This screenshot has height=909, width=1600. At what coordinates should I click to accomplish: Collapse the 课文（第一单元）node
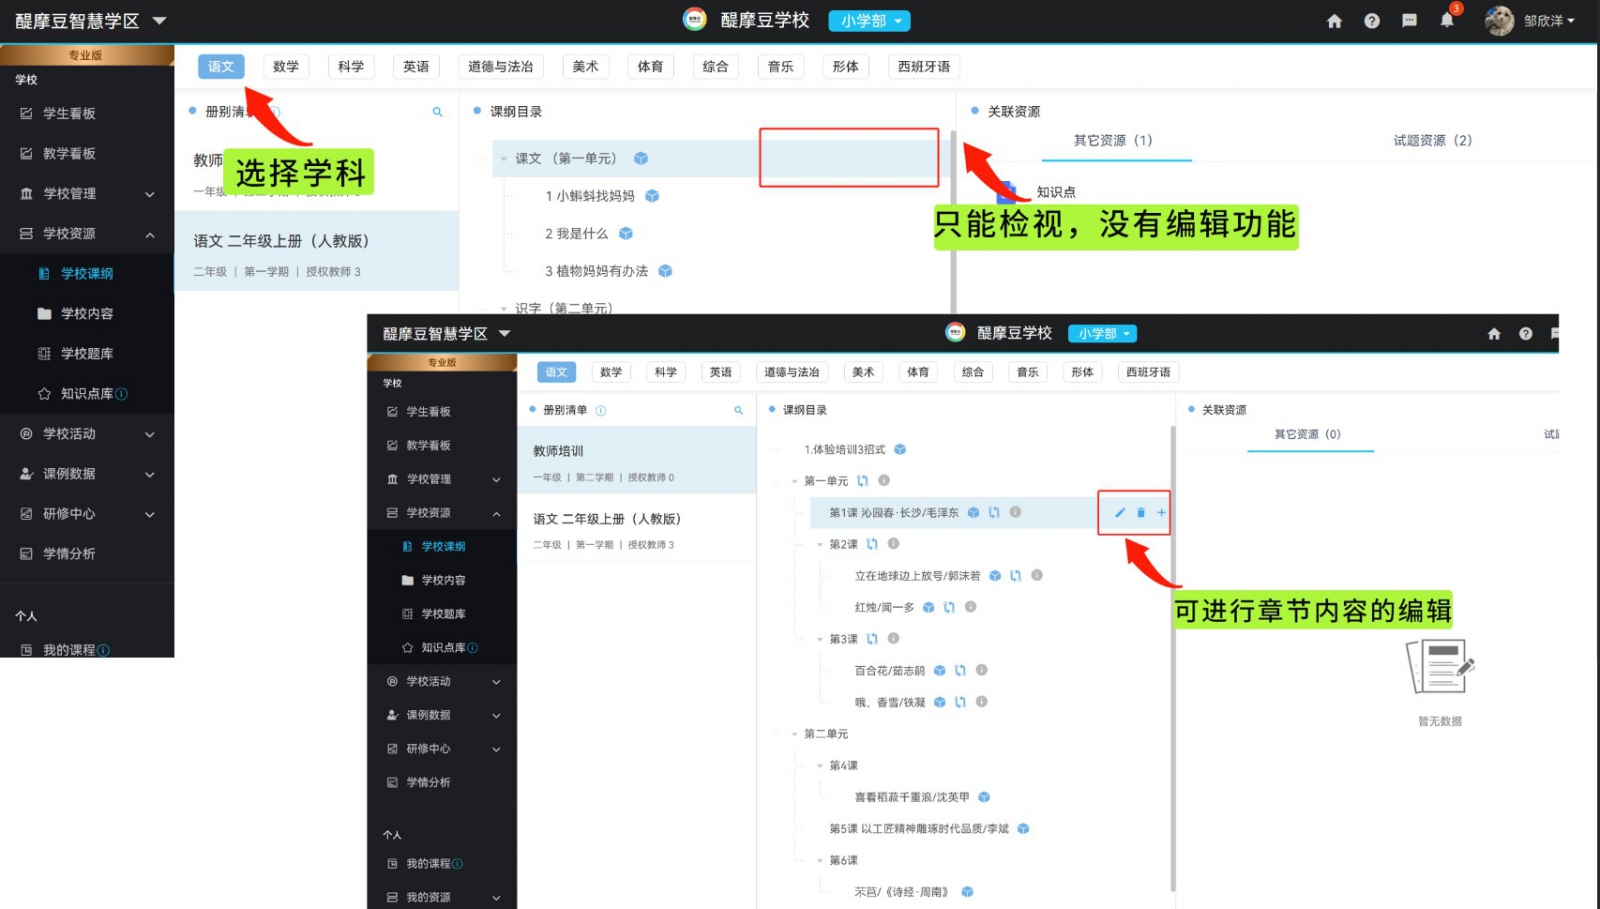pyautogui.click(x=504, y=159)
